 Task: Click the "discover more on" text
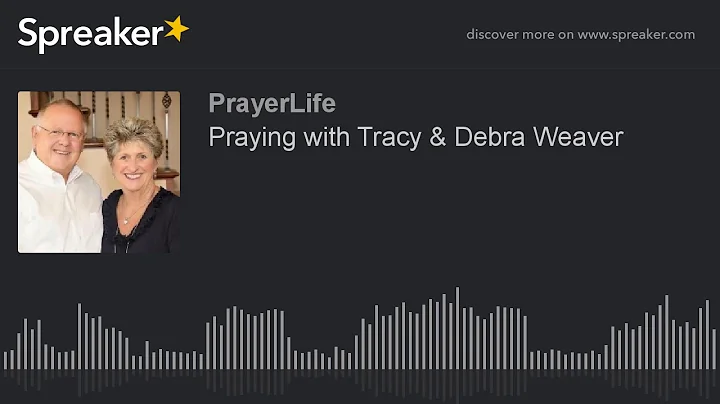520,35
